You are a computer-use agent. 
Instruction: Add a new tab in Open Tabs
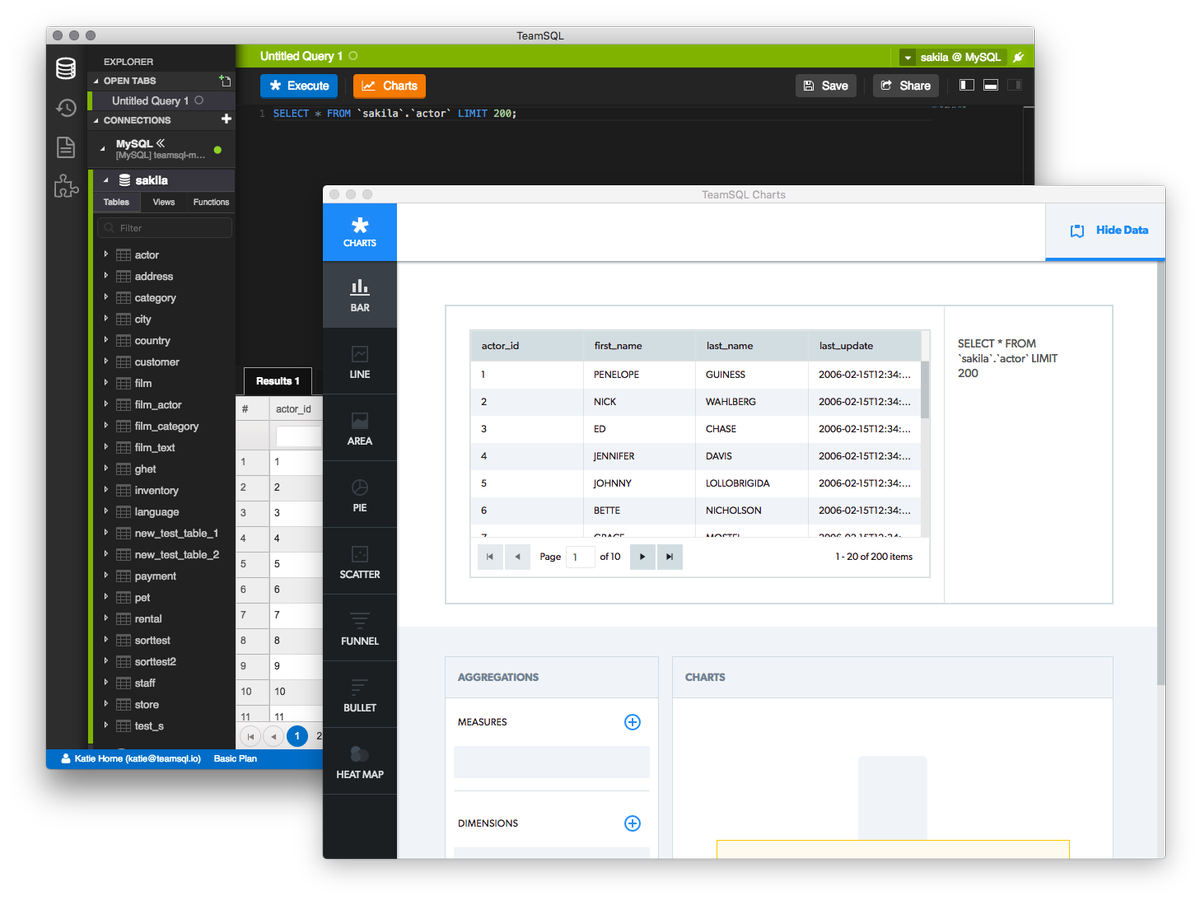[x=225, y=80]
